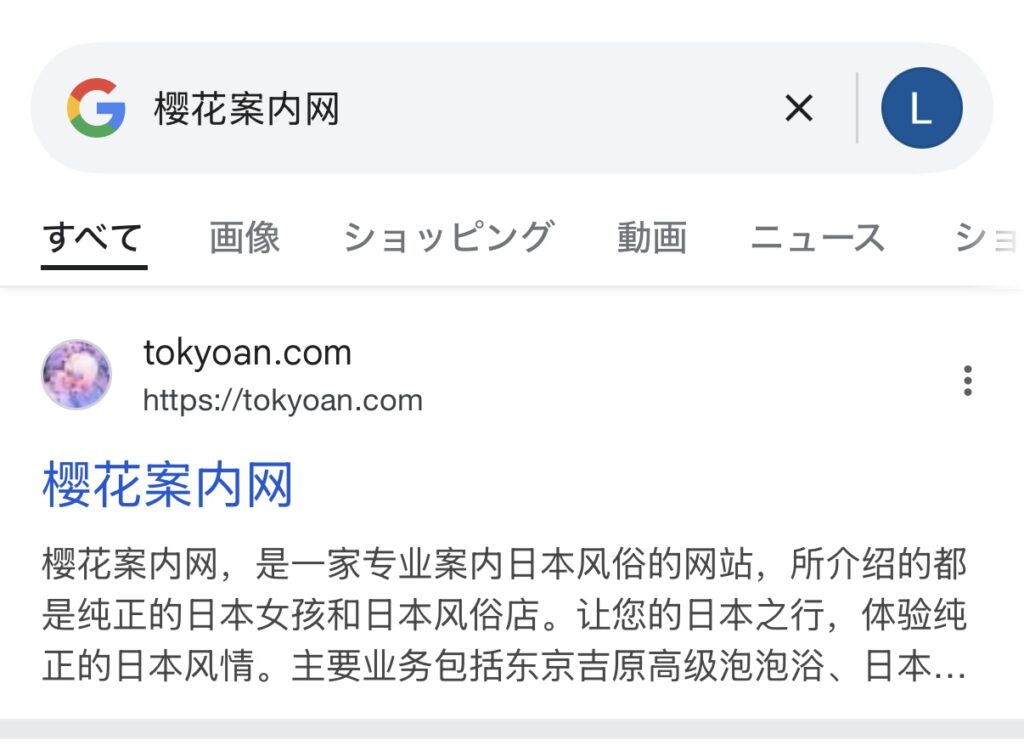
Task: Switch to the ショッピング tab
Action: point(449,237)
